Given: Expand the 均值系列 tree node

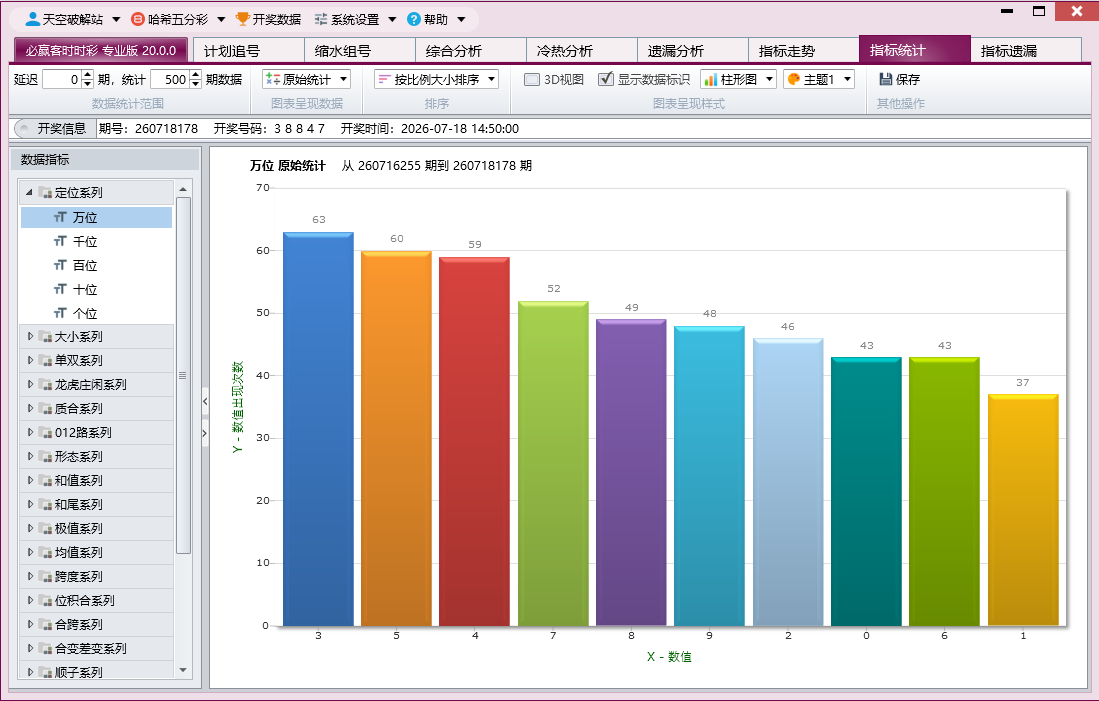Looking at the screenshot, I should (x=30, y=552).
